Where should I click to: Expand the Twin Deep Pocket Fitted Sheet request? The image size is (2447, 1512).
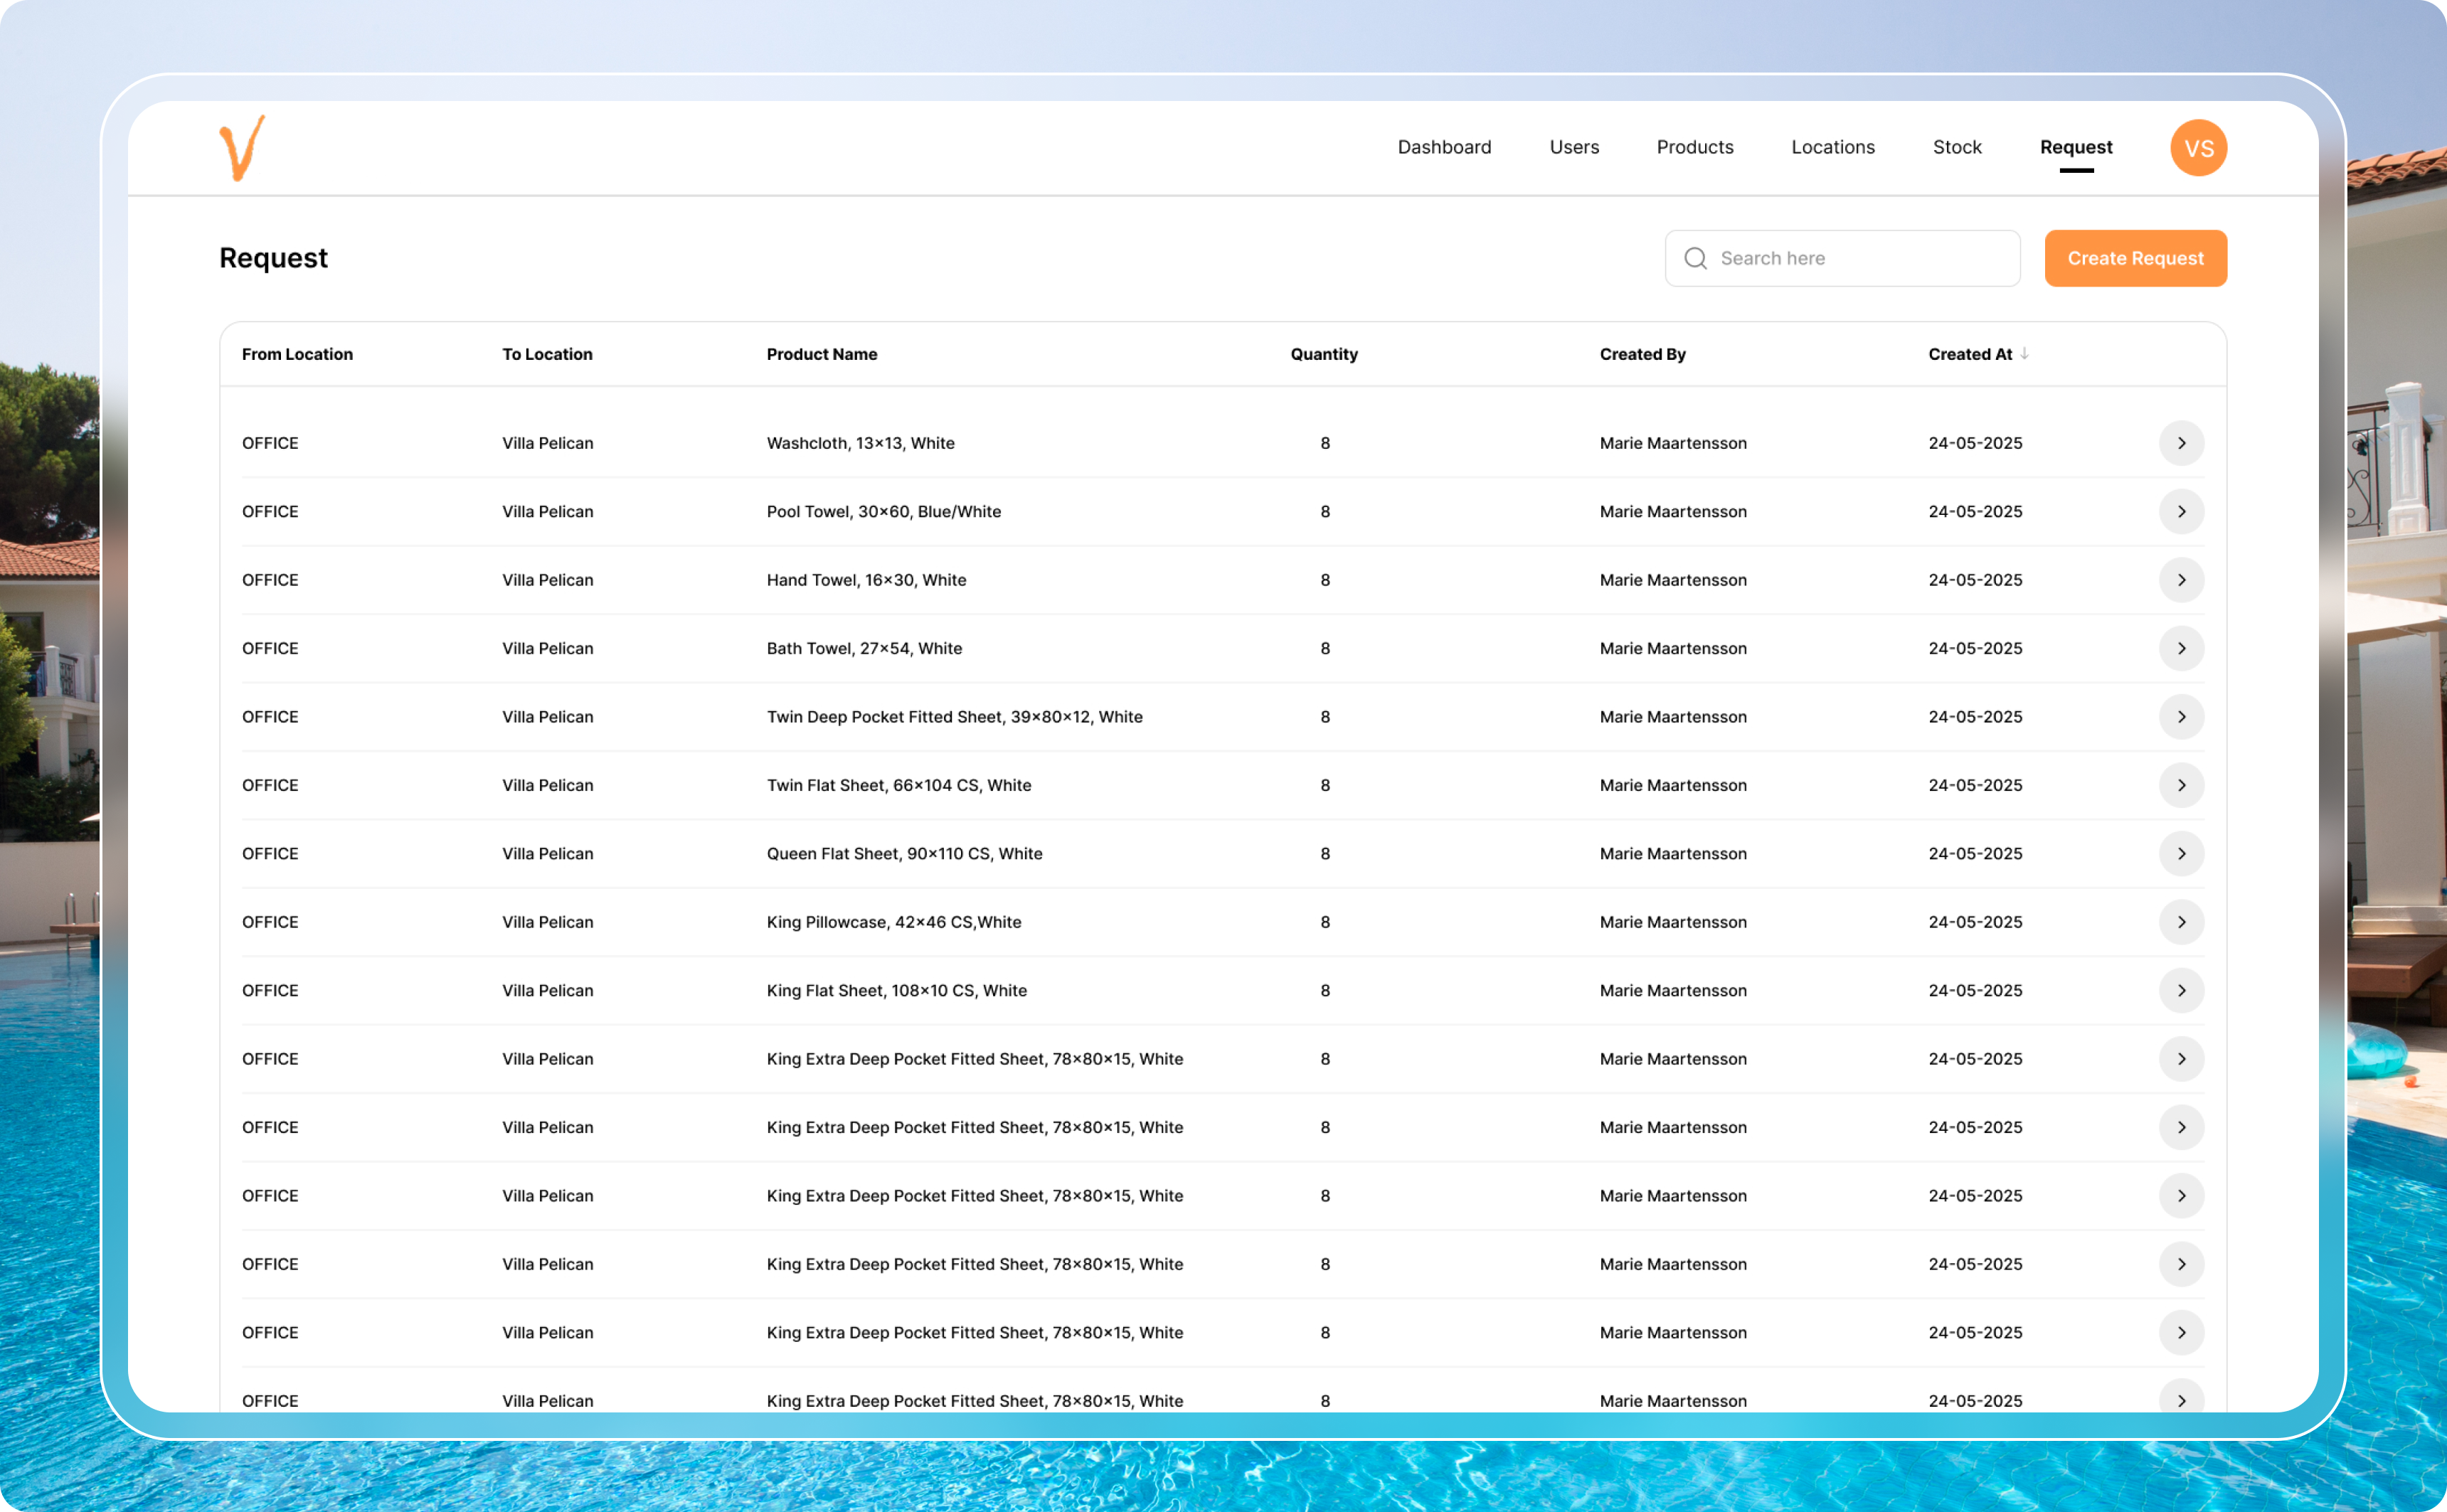click(2183, 717)
